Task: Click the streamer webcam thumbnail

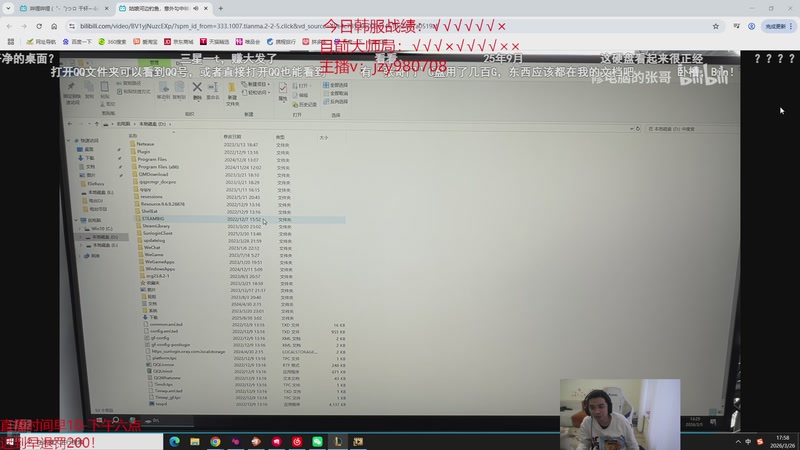Action: click(620, 414)
